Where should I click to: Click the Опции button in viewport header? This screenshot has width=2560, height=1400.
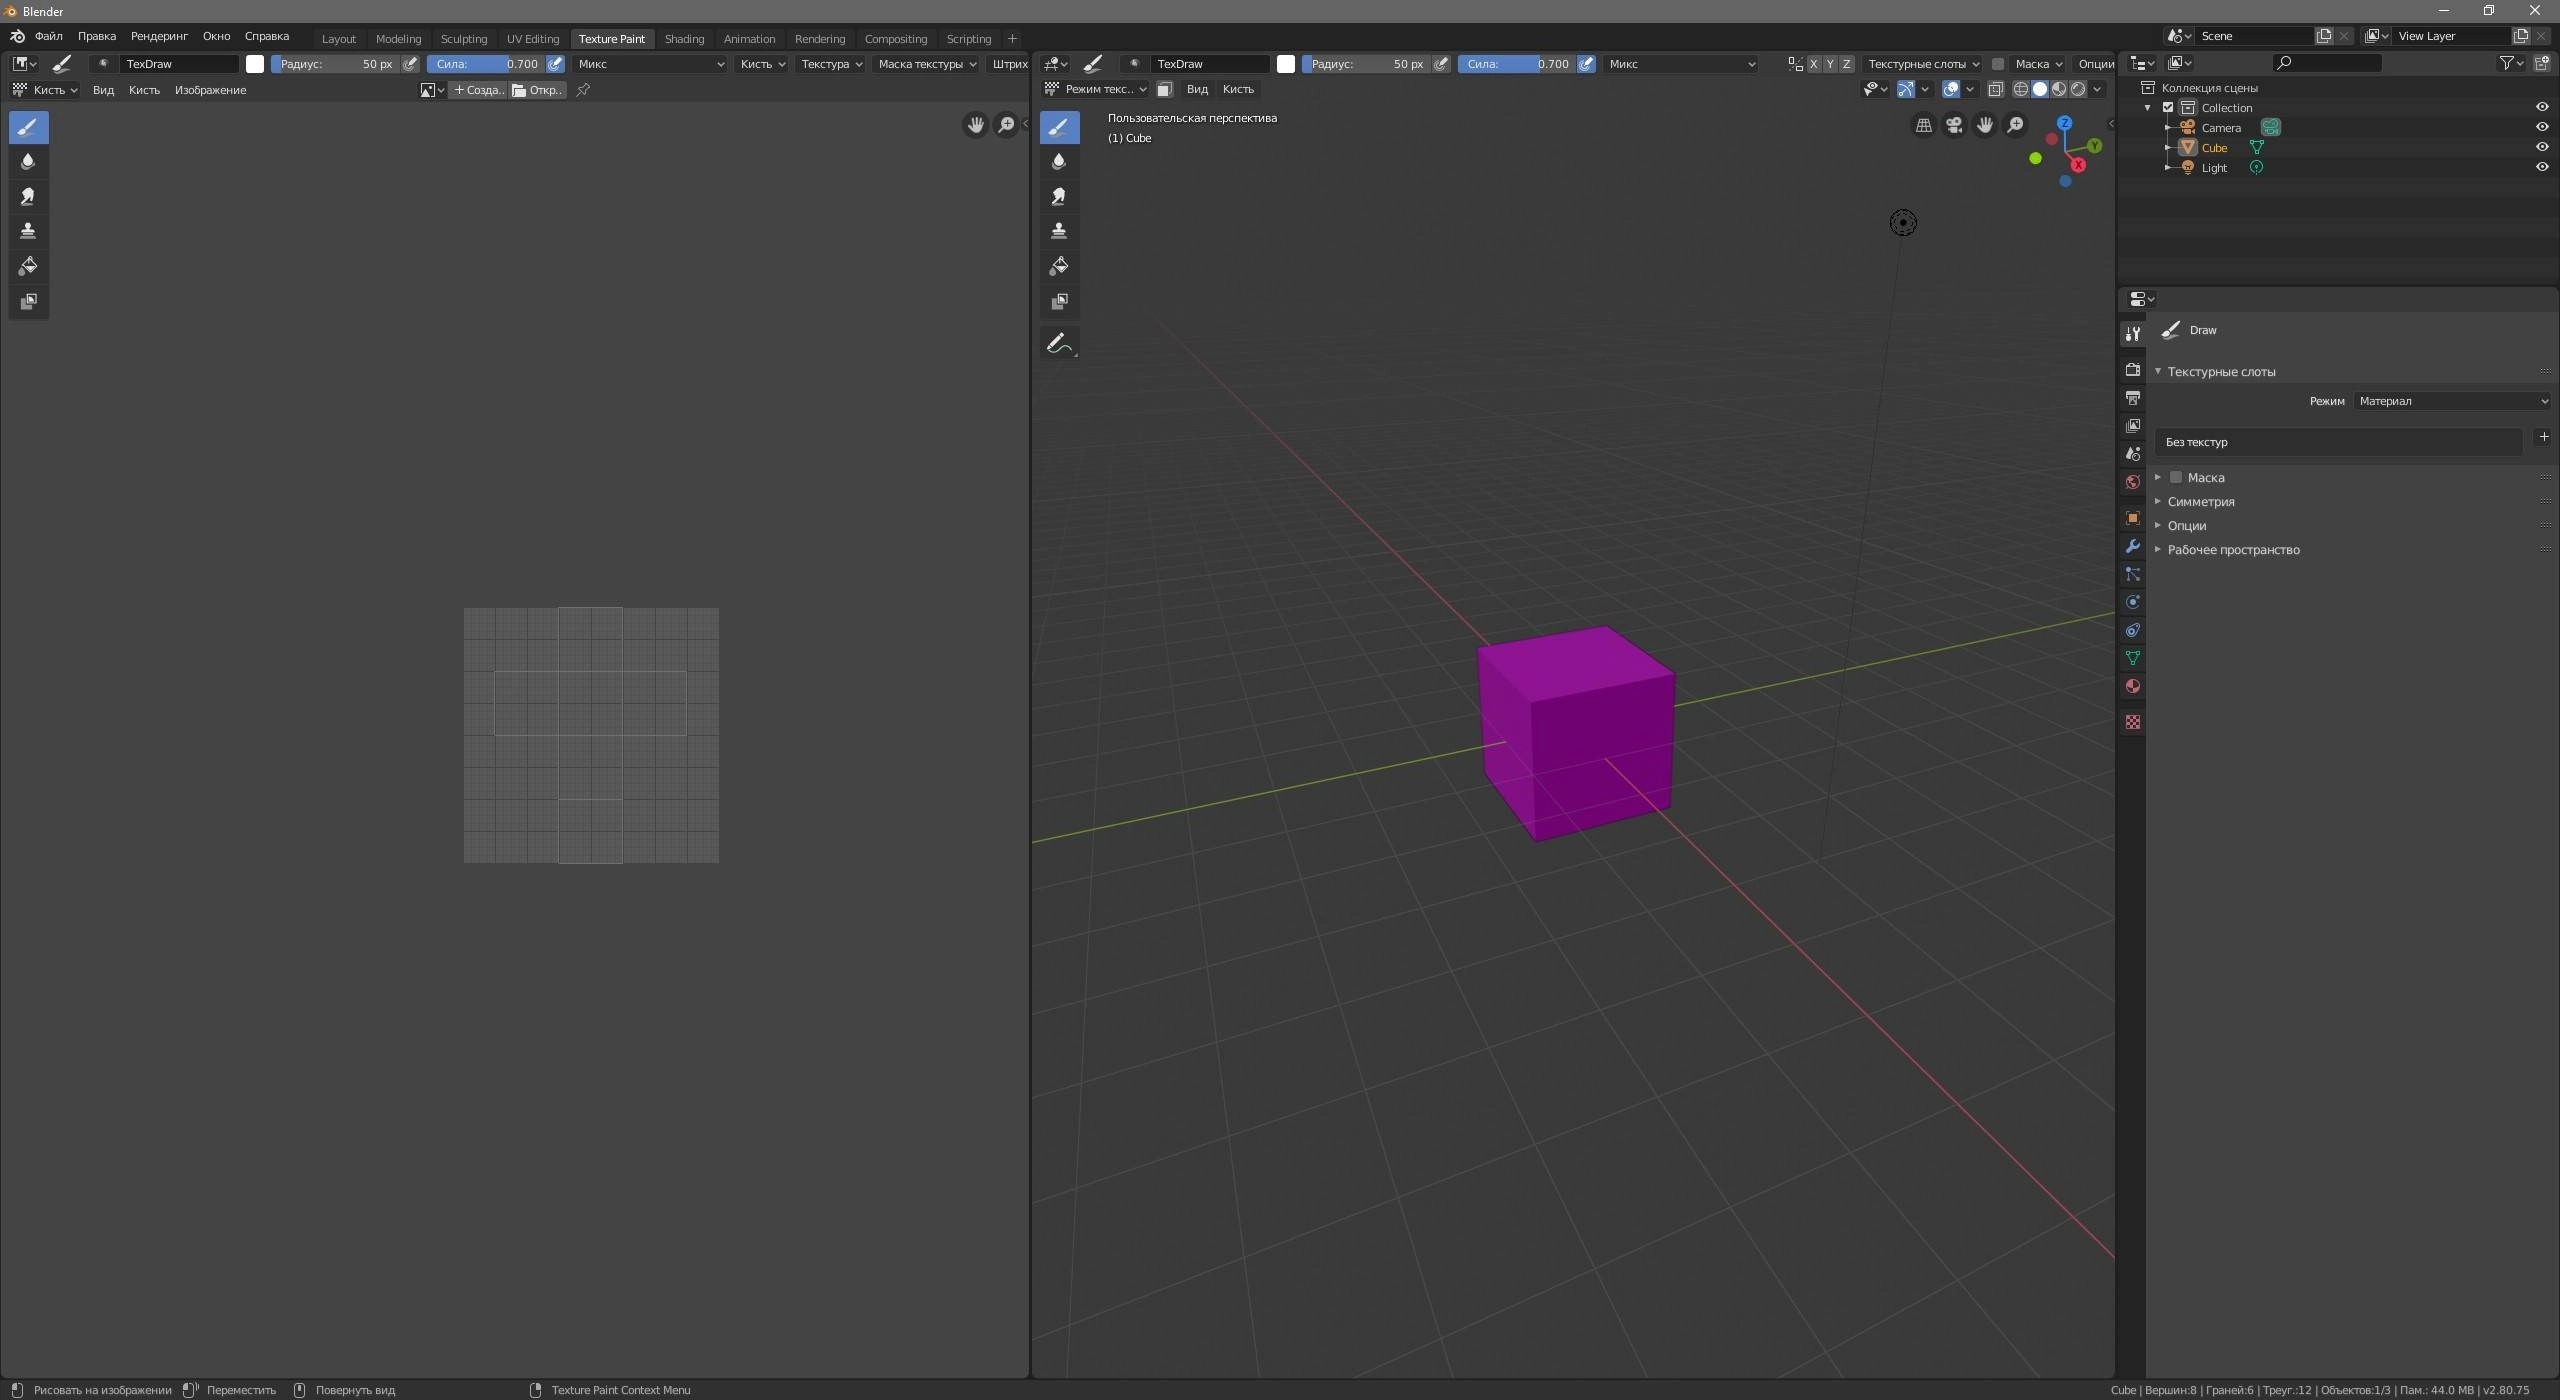point(2096,63)
